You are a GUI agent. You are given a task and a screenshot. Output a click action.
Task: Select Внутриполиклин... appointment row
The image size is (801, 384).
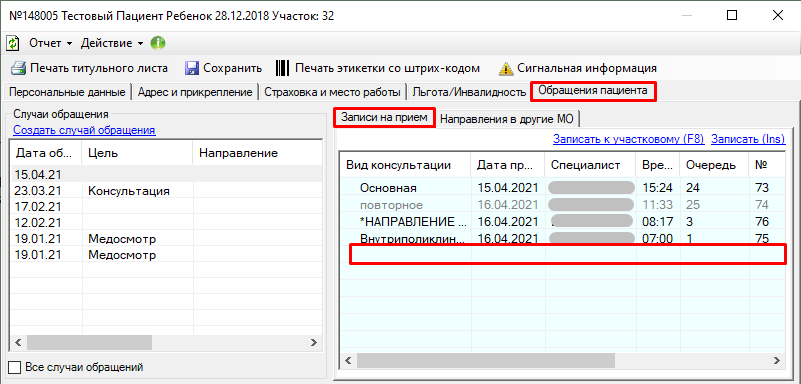point(563,238)
